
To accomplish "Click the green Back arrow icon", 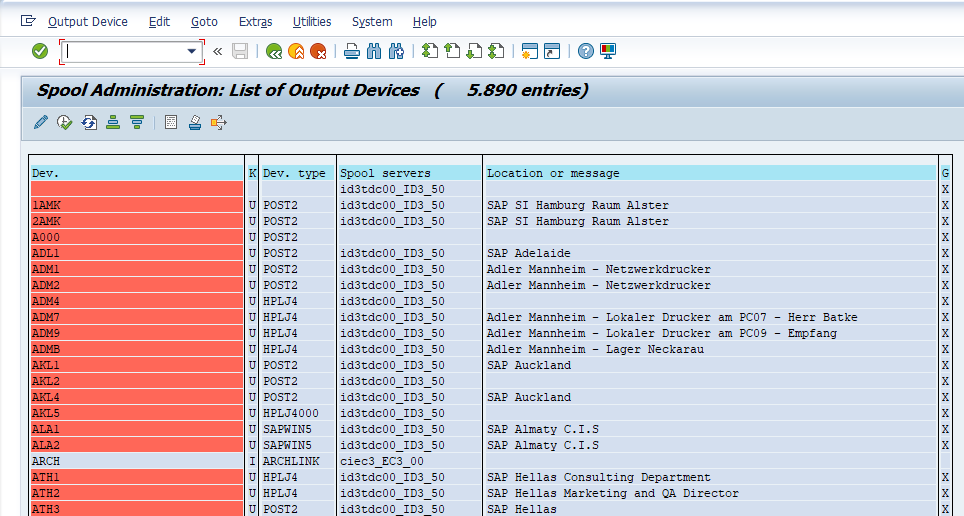I will pos(274,51).
